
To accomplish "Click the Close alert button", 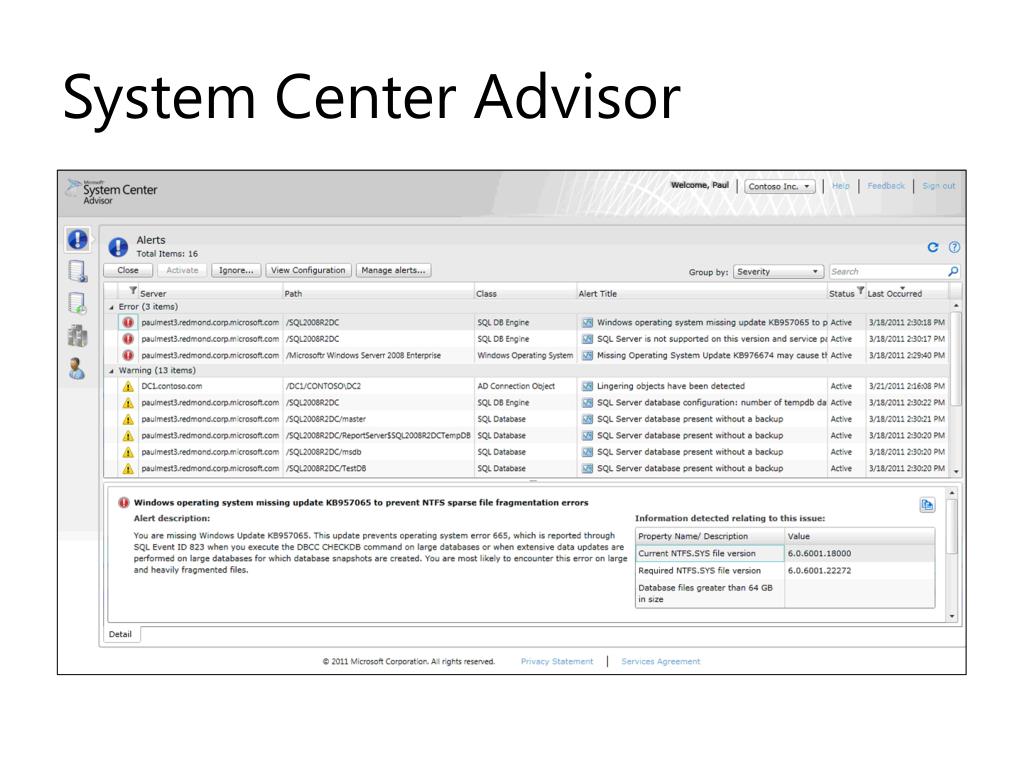I will [128, 270].
